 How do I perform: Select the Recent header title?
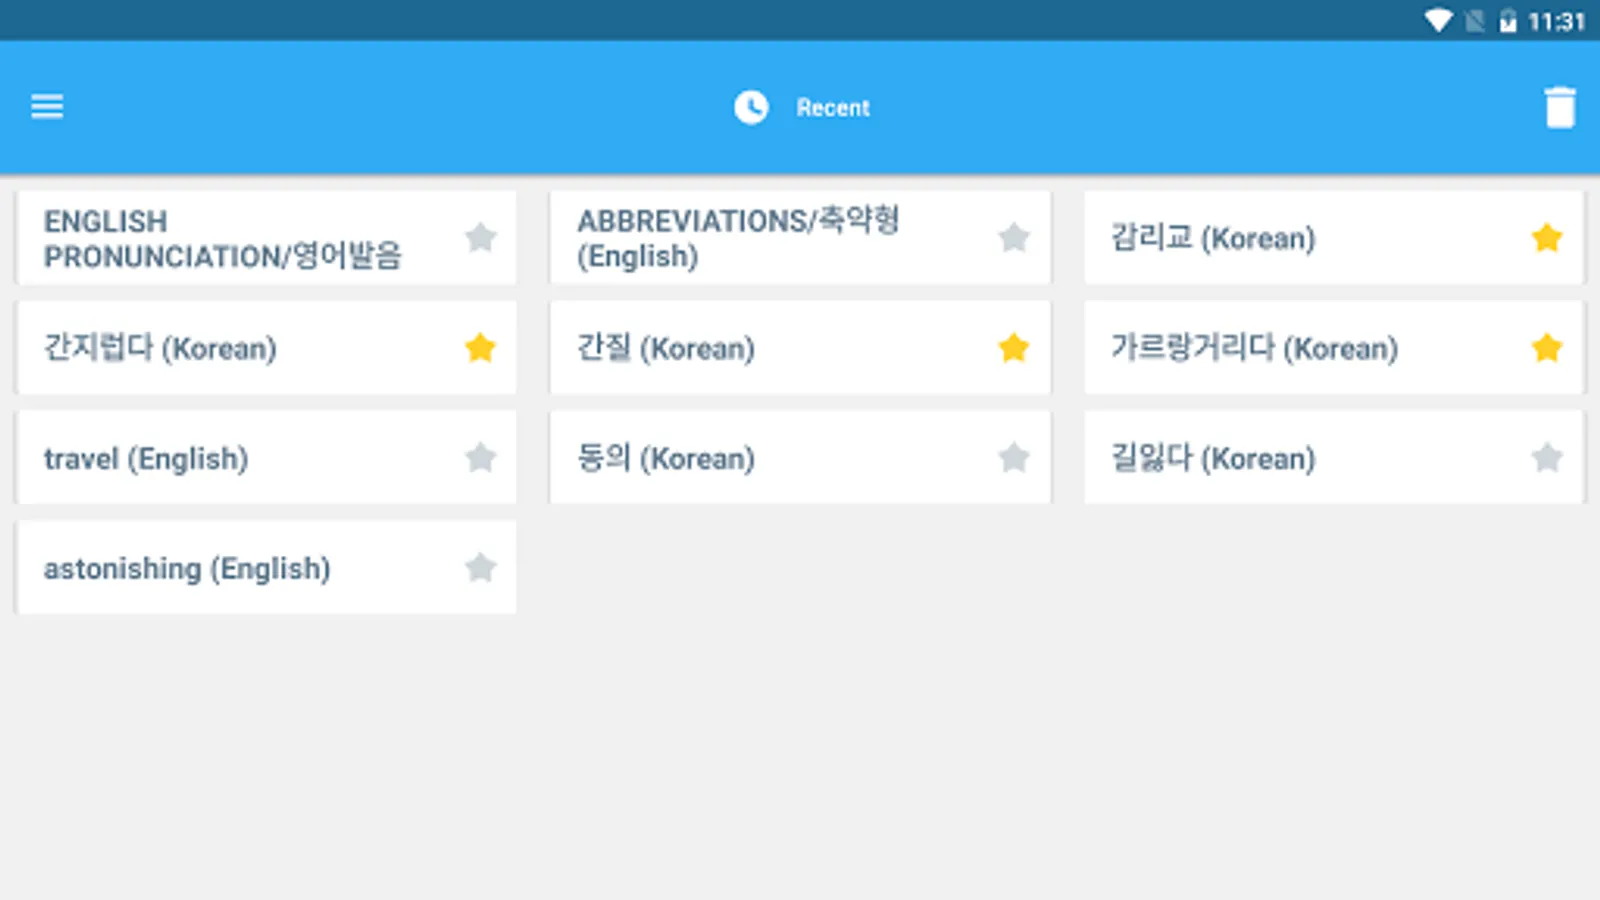pos(833,108)
